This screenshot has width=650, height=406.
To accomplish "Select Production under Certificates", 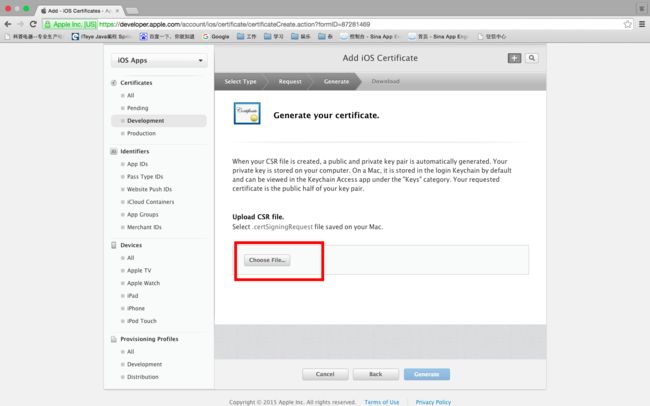I will (x=141, y=134).
